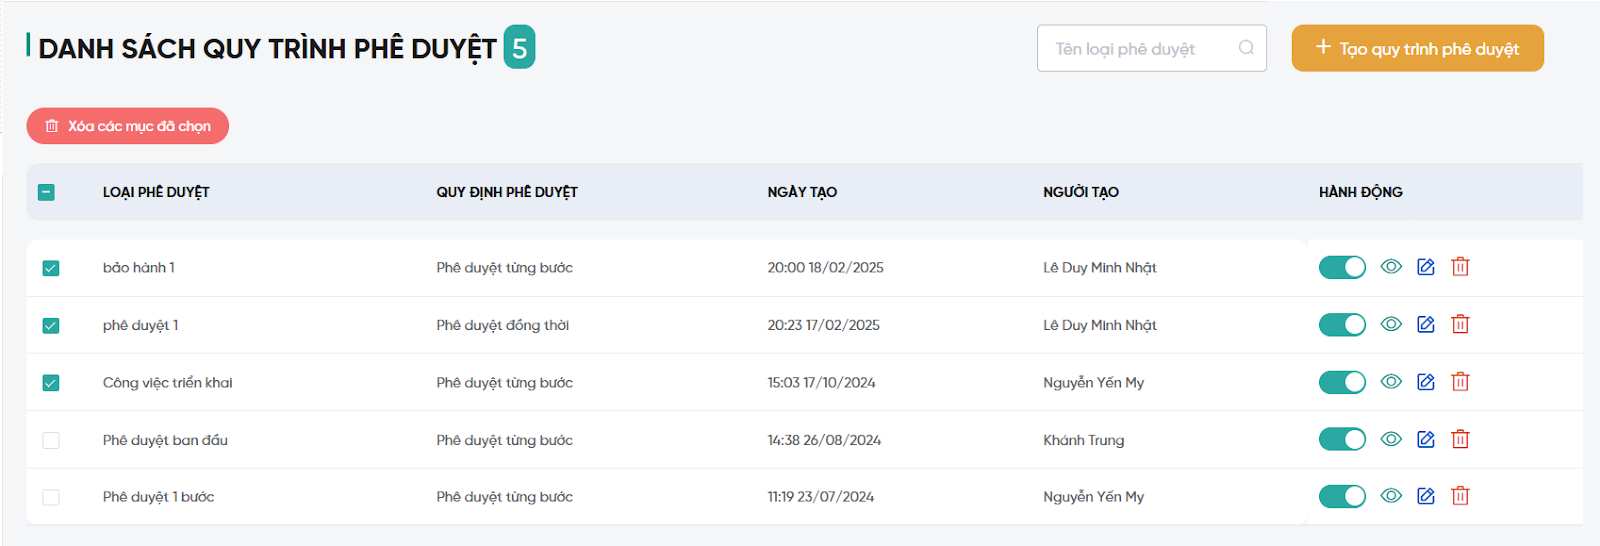Click the LOẠI PHÊ DUYỆT column header
The height and width of the screenshot is (546, 1600).
click(x=156, y=192)
